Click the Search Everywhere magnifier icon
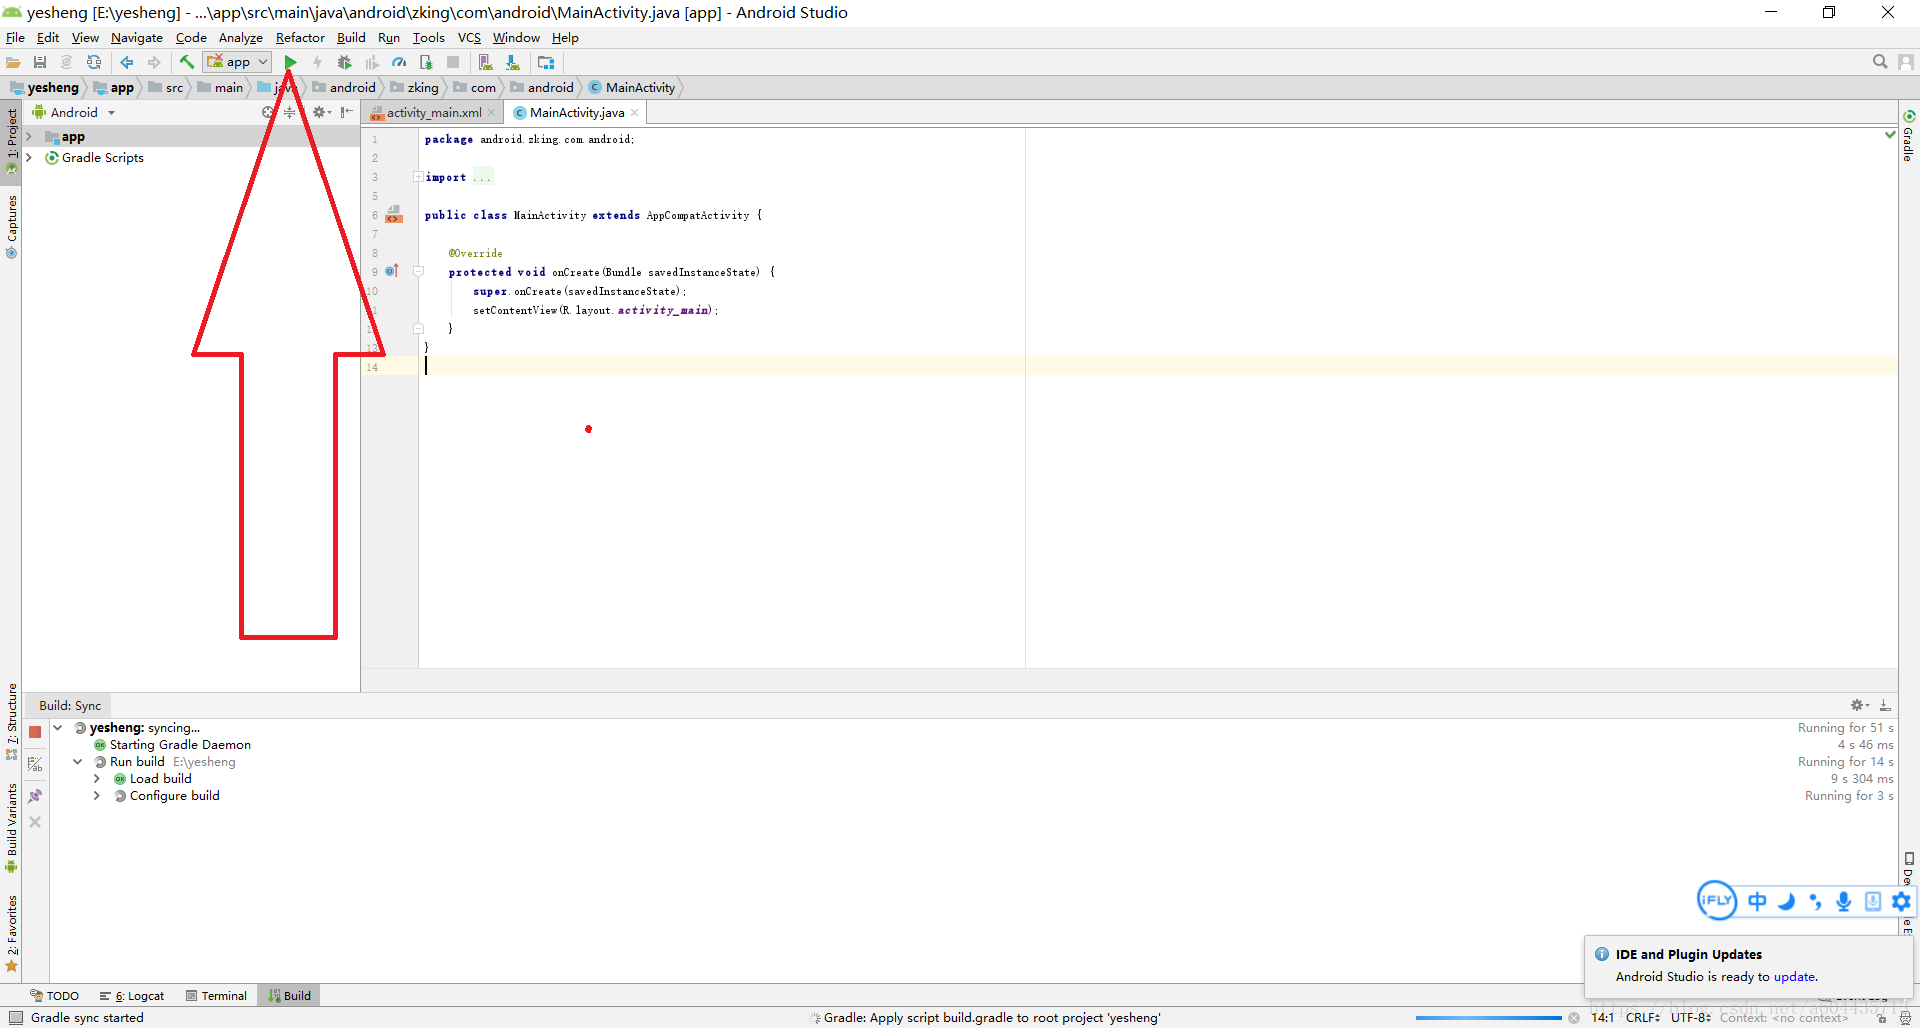The height and width of the screenshot is (1028, 1920). pos(1880,62)
